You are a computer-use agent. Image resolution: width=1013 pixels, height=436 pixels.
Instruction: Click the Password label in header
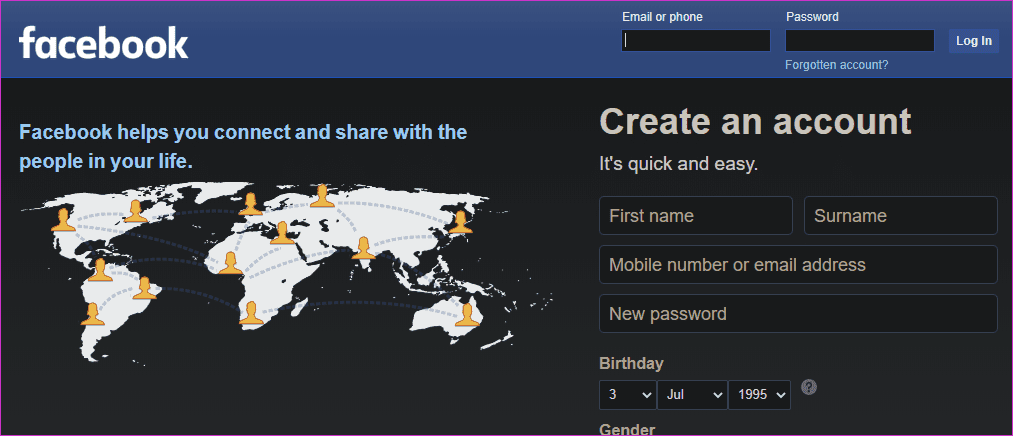(x=812, y=17)
